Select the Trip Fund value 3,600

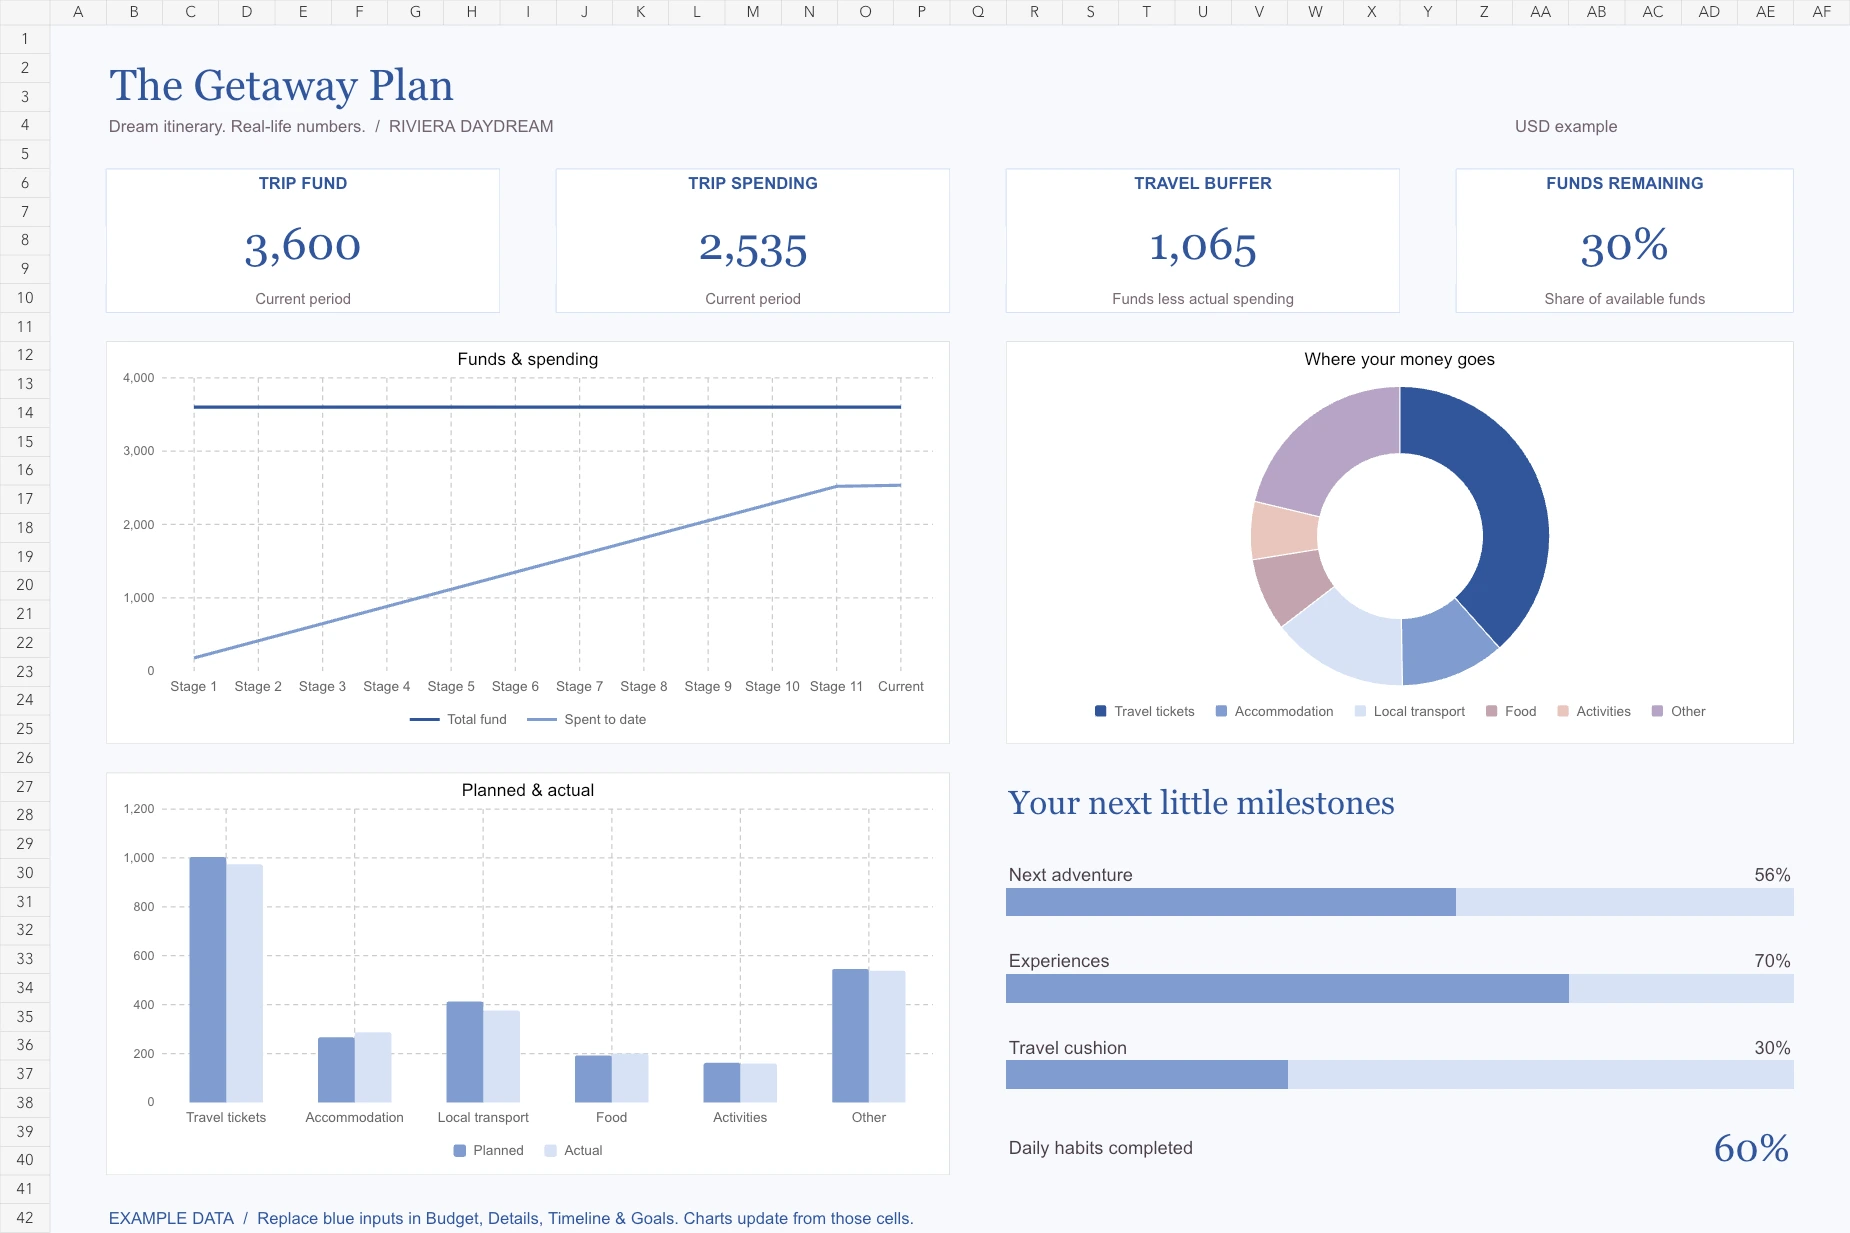(x=303, y=247)
